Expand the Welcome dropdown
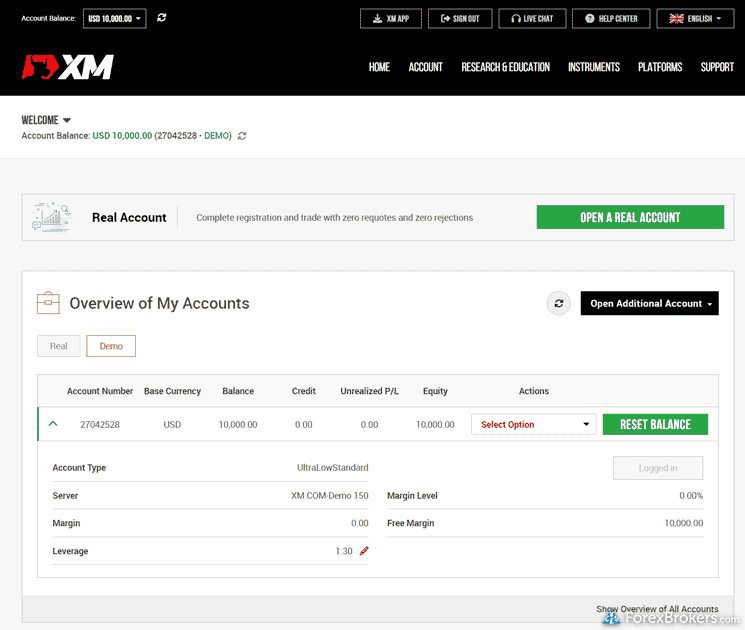Image resolution: width=745 pixels, height=630 pixels. (x=47, y=120)
